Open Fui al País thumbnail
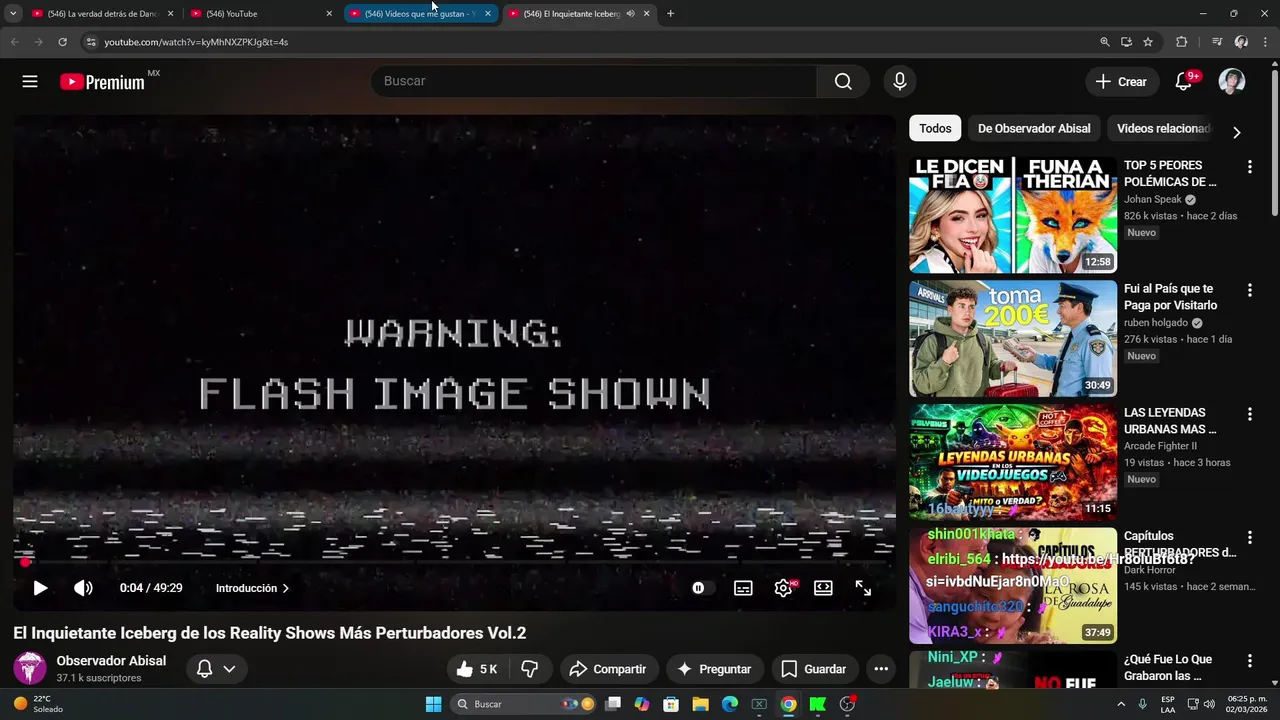The width and height of the screenshot is (1280, 720). (x=1013, y=338)
